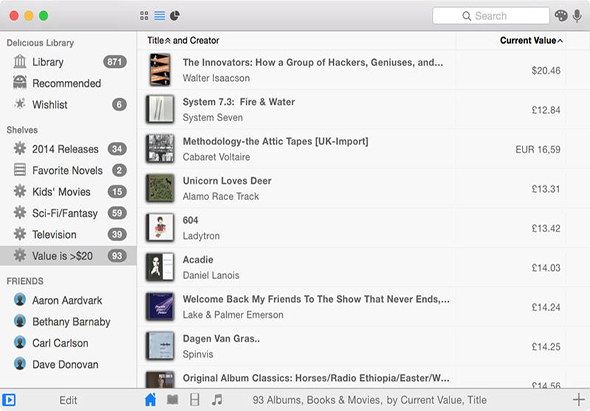Filter by books only
The height and width of the screenshot is (411, 590).
click(x=173, y=399)
